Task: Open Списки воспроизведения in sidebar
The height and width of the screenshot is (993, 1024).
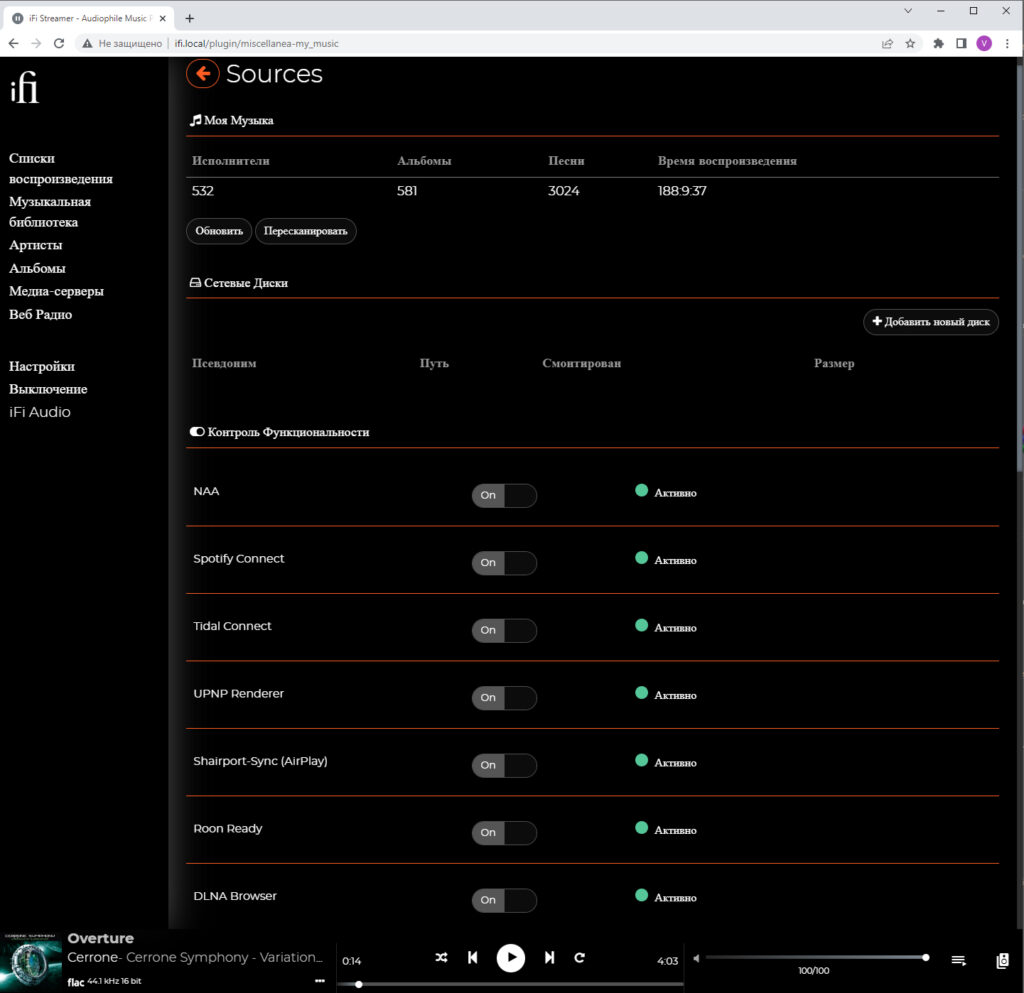Action: 61,168
